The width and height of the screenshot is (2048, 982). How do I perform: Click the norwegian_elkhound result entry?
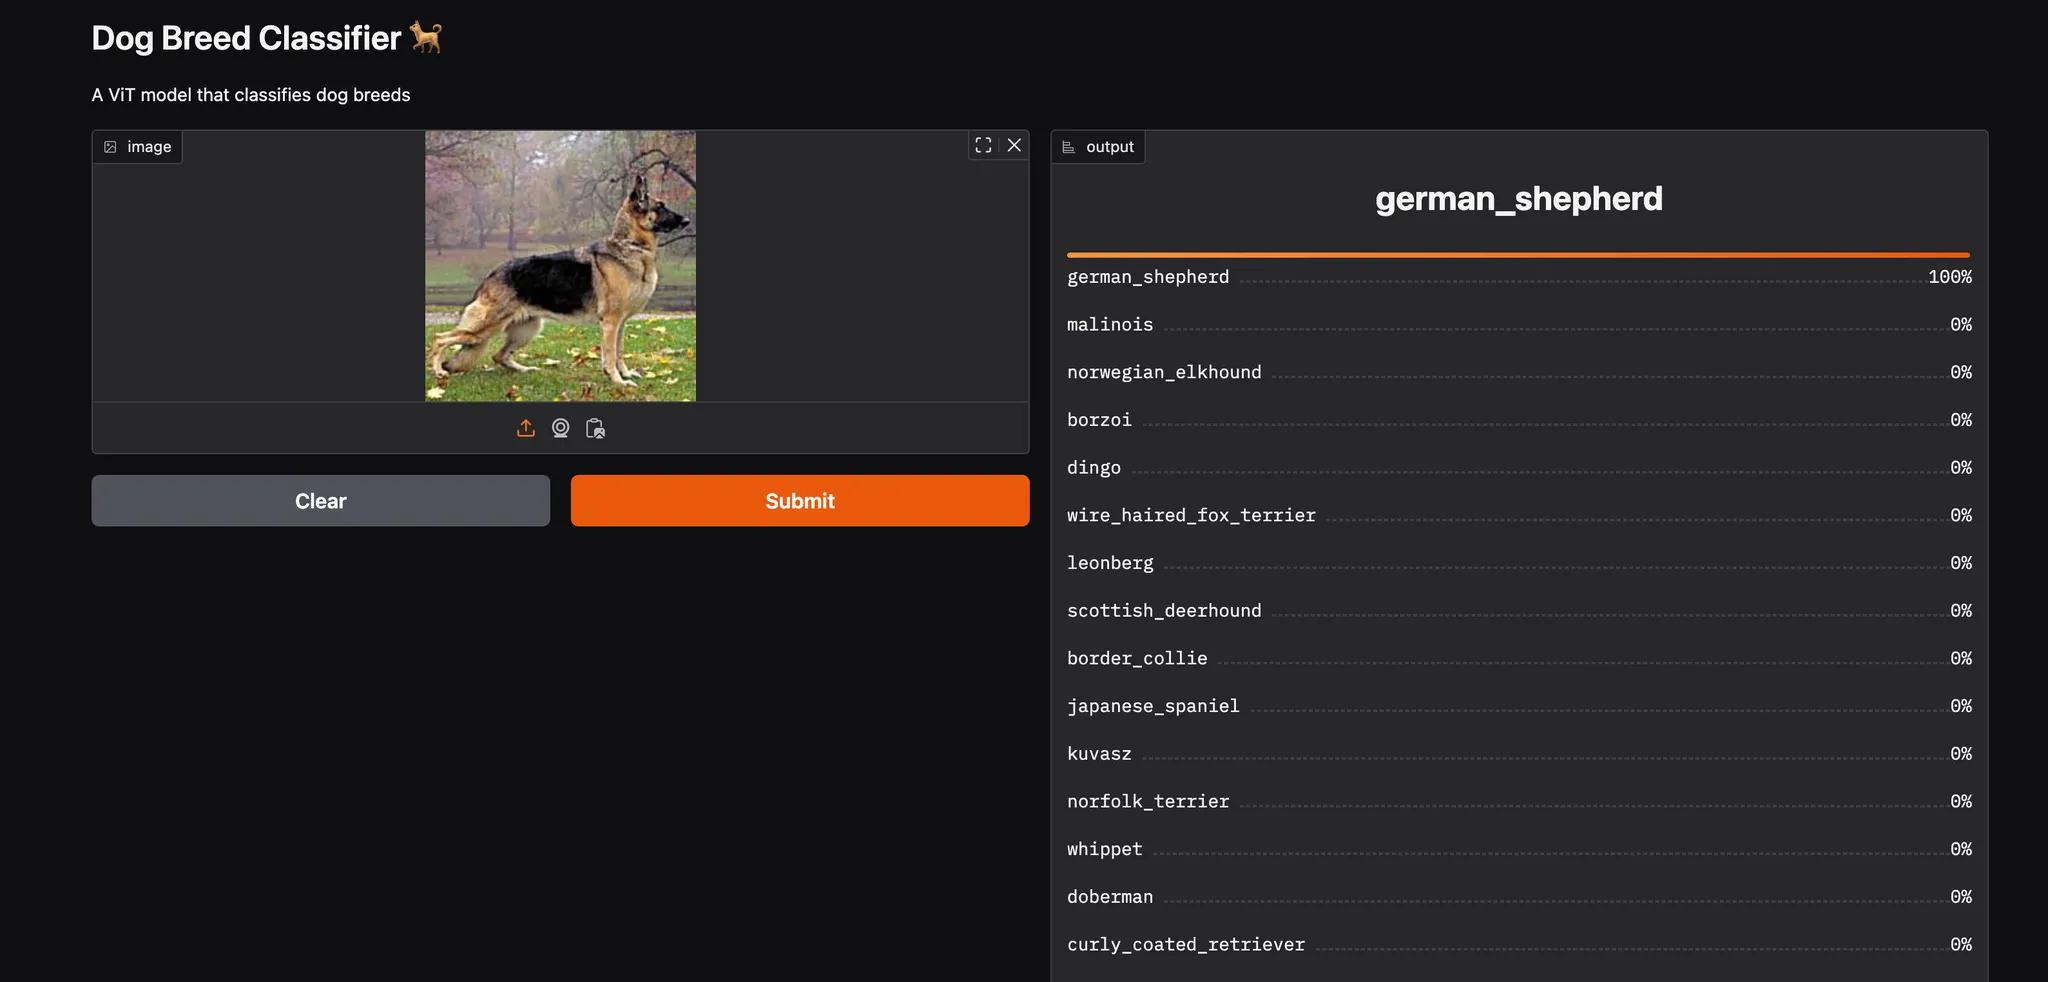pyautogui.click(x=1163, y=371)
